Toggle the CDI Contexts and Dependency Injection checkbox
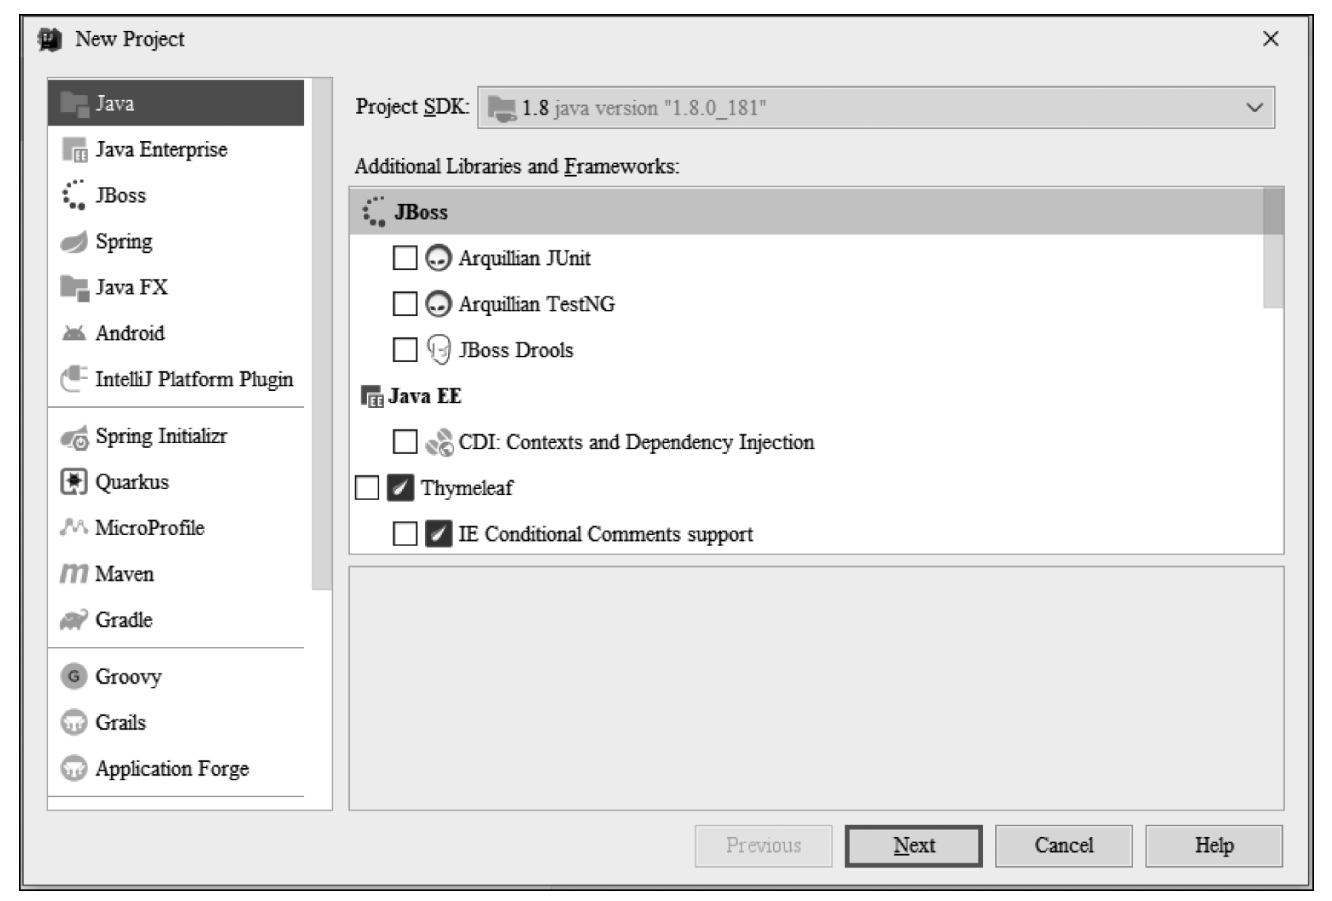The image size is (1332, 901). (405, 442)
